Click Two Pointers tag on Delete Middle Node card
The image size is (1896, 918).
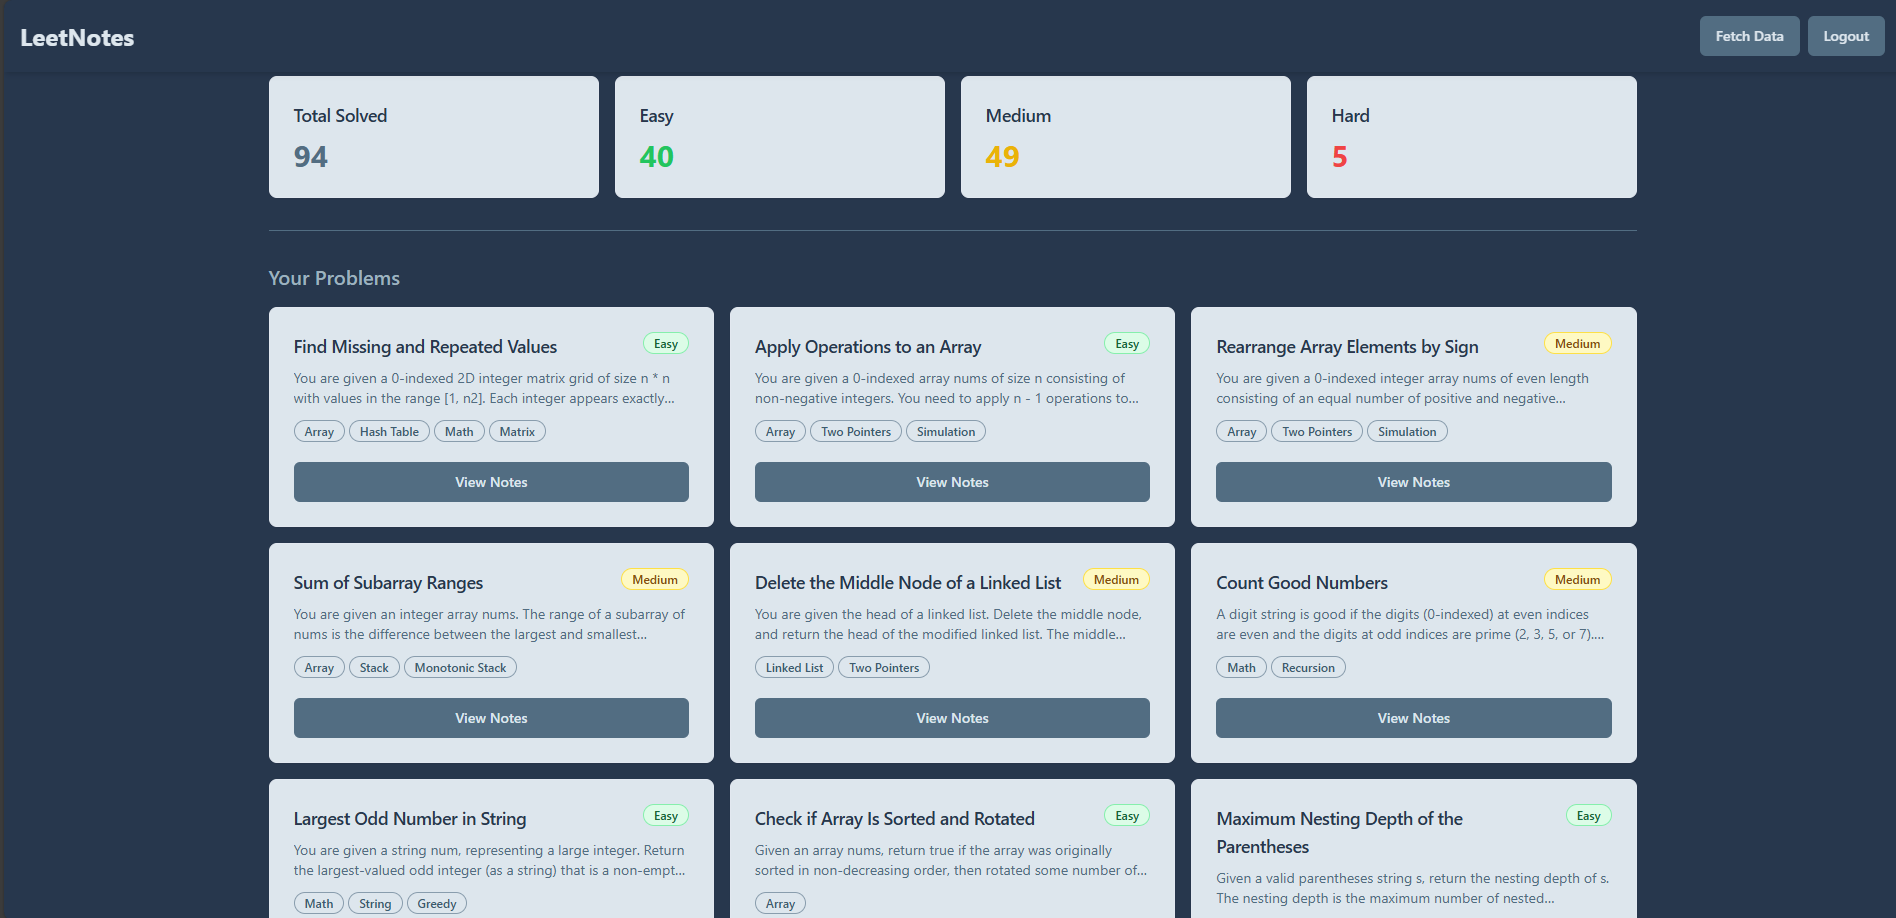pyautogui.click(x=884, y=668)
